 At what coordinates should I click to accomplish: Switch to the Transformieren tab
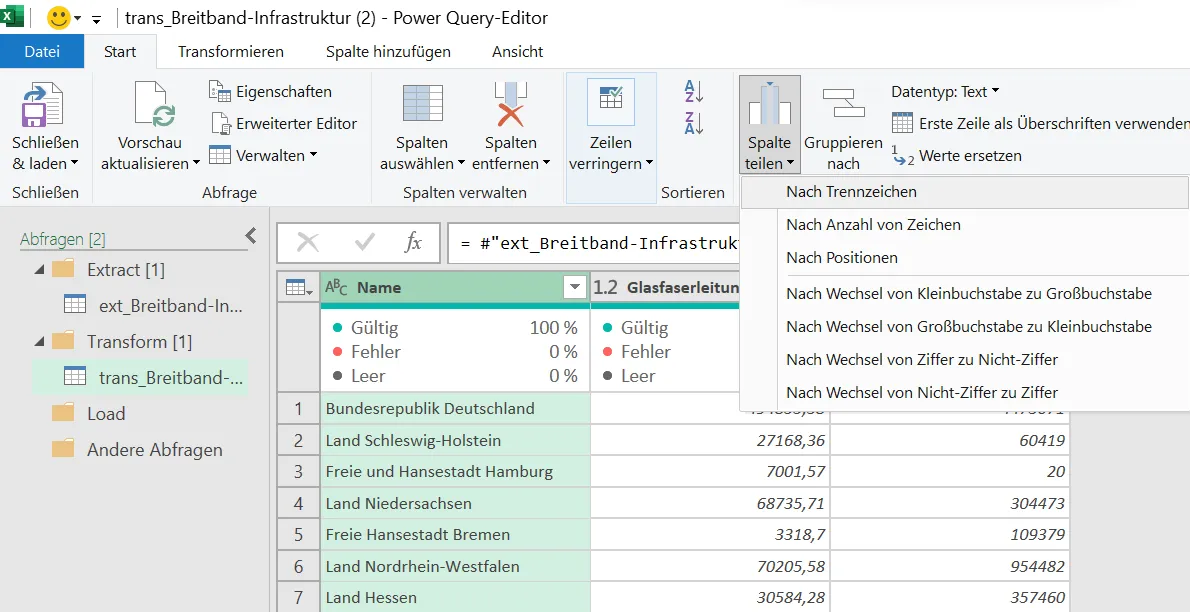(x=231, y=52)
